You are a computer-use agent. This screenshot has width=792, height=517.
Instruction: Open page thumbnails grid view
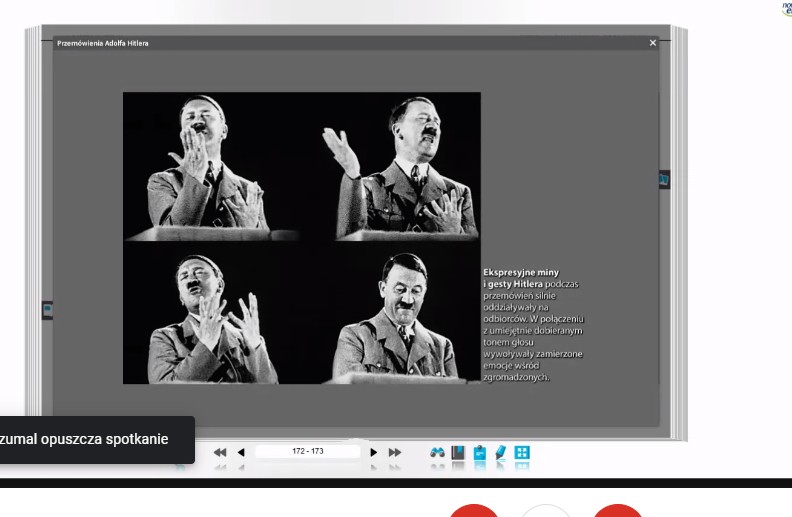(x=521, y=452)
